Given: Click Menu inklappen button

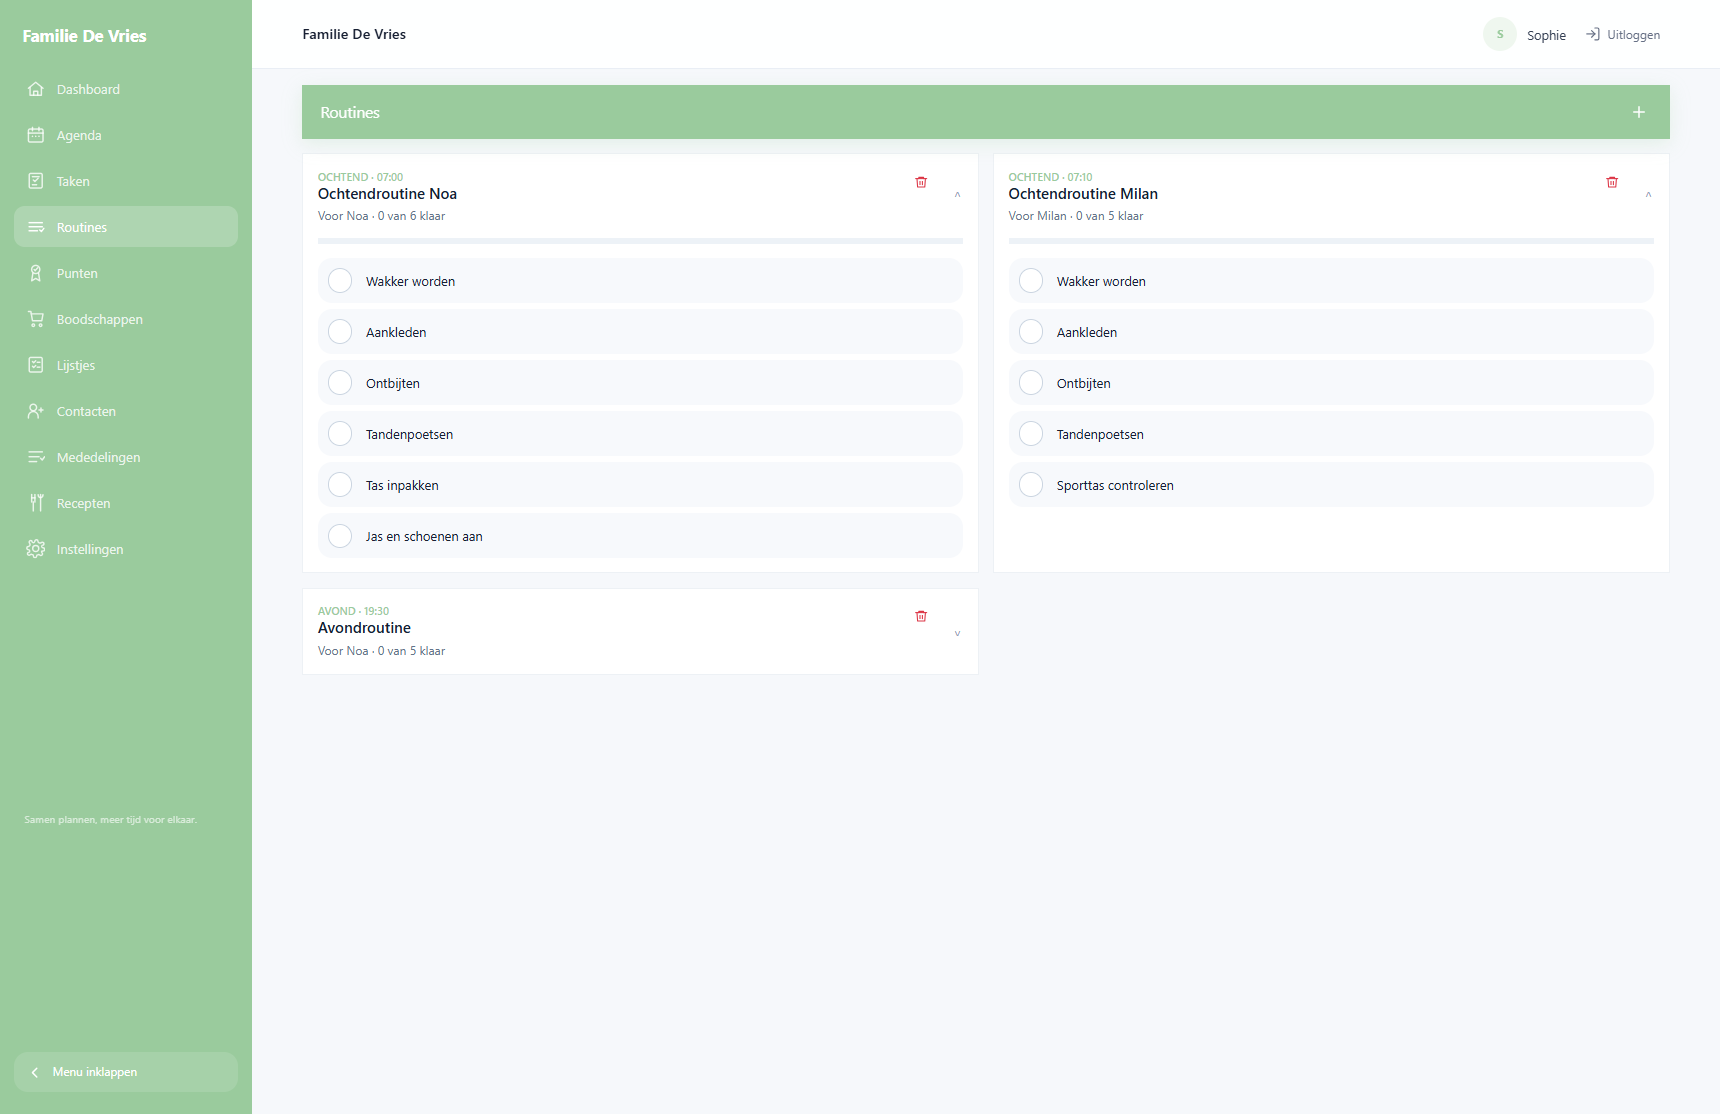Looking at the screenshot, I should pos(126,1072).
